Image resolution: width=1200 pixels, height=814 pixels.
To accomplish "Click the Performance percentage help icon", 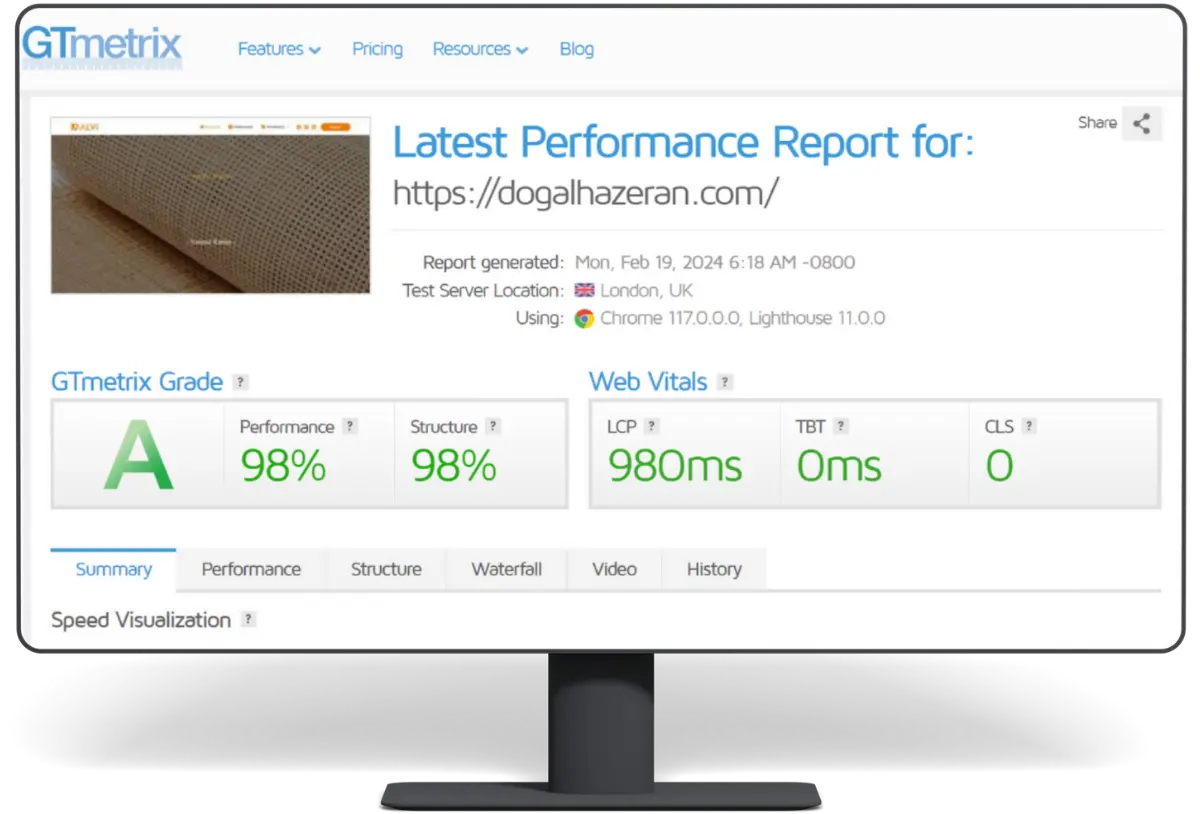I will 351,426.
